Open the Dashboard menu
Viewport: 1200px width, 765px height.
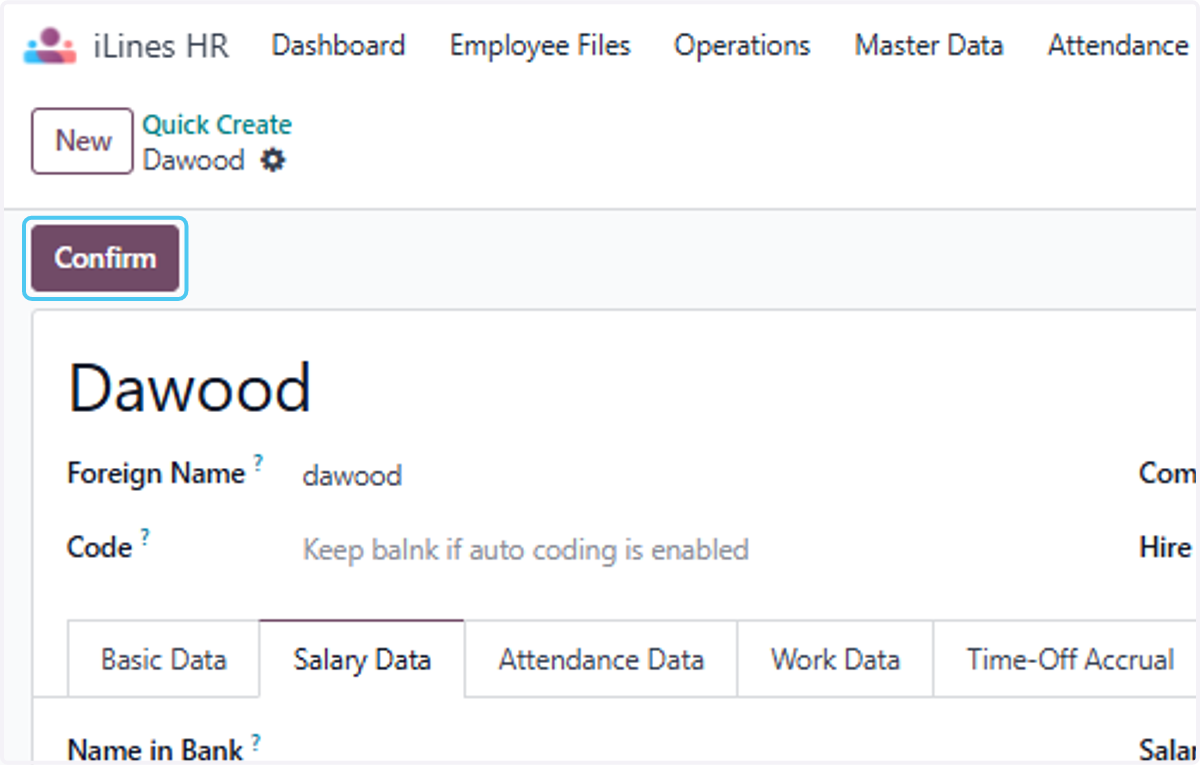coord(338,46)
